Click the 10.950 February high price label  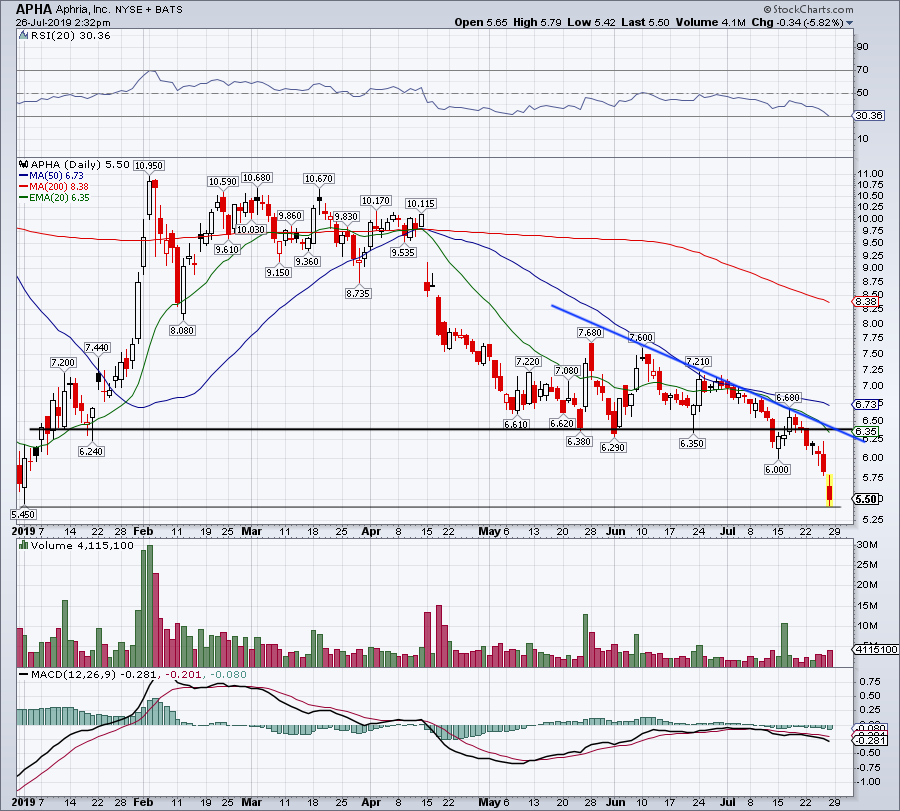click(149, 165)
